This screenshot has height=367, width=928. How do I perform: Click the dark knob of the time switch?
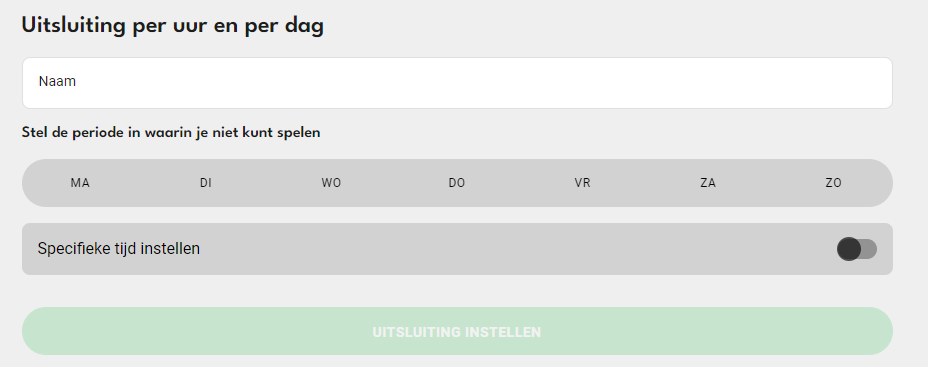[x=849, y=249]
